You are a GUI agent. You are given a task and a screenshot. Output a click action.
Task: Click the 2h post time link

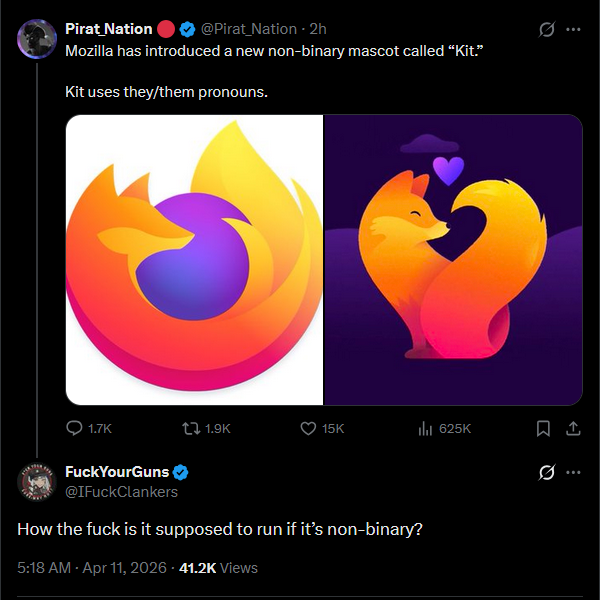318,29
